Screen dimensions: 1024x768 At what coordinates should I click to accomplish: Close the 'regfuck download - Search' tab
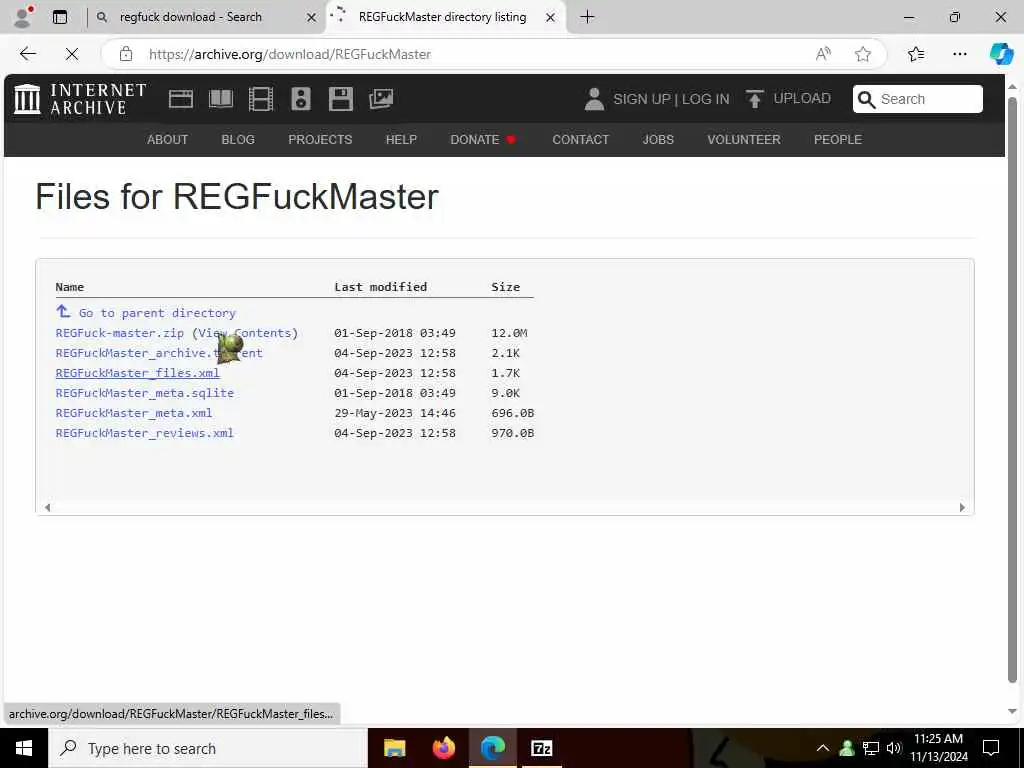point(312,18)
